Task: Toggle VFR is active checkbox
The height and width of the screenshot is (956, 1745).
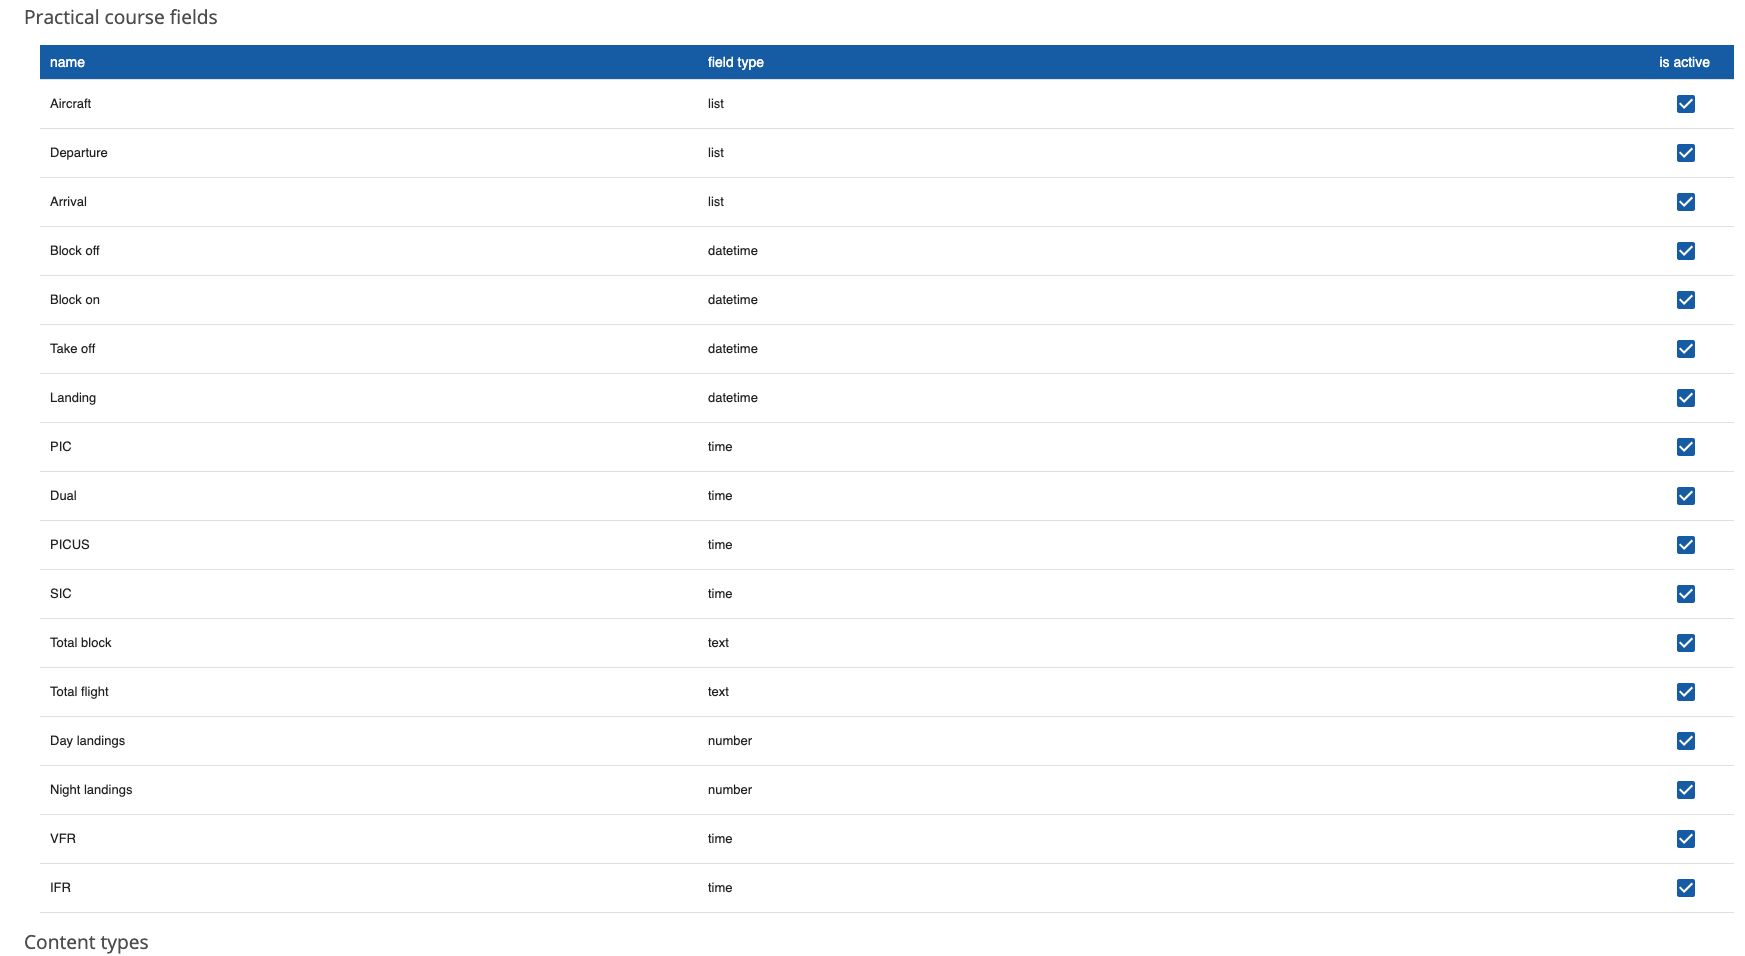Action: point(1685,839)
